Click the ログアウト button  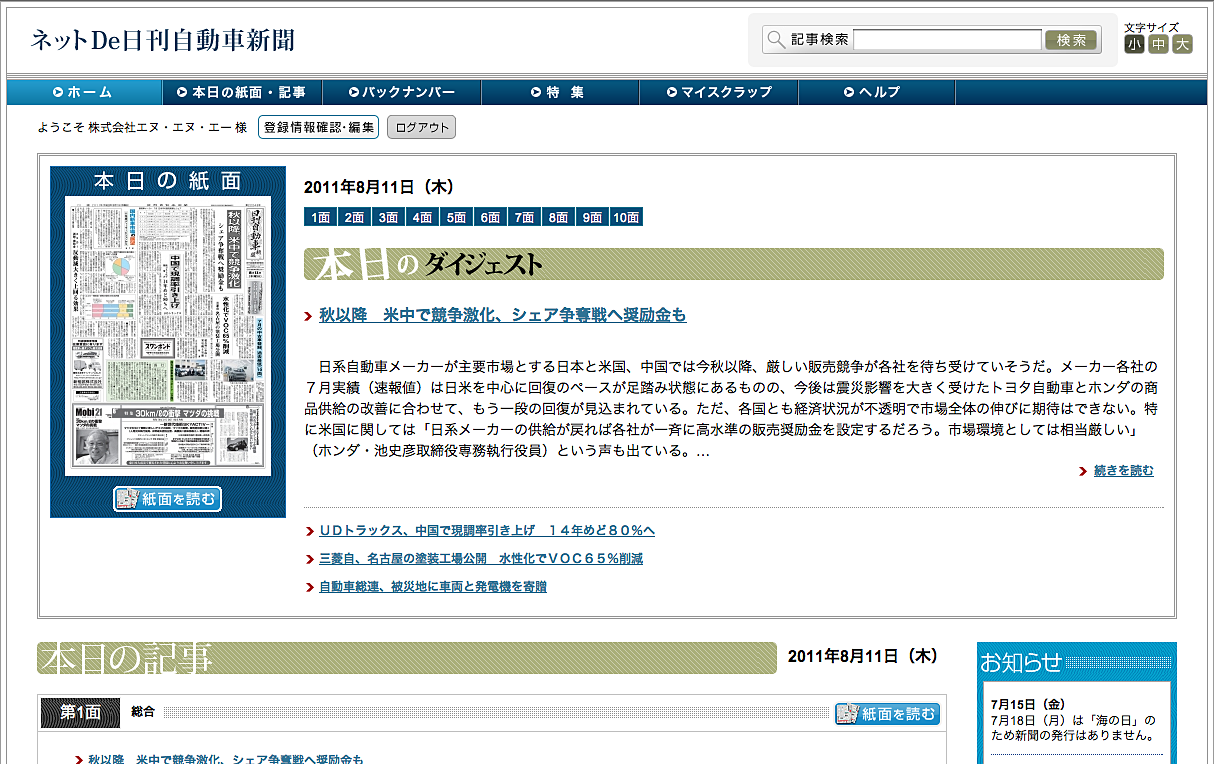[421, 127]
